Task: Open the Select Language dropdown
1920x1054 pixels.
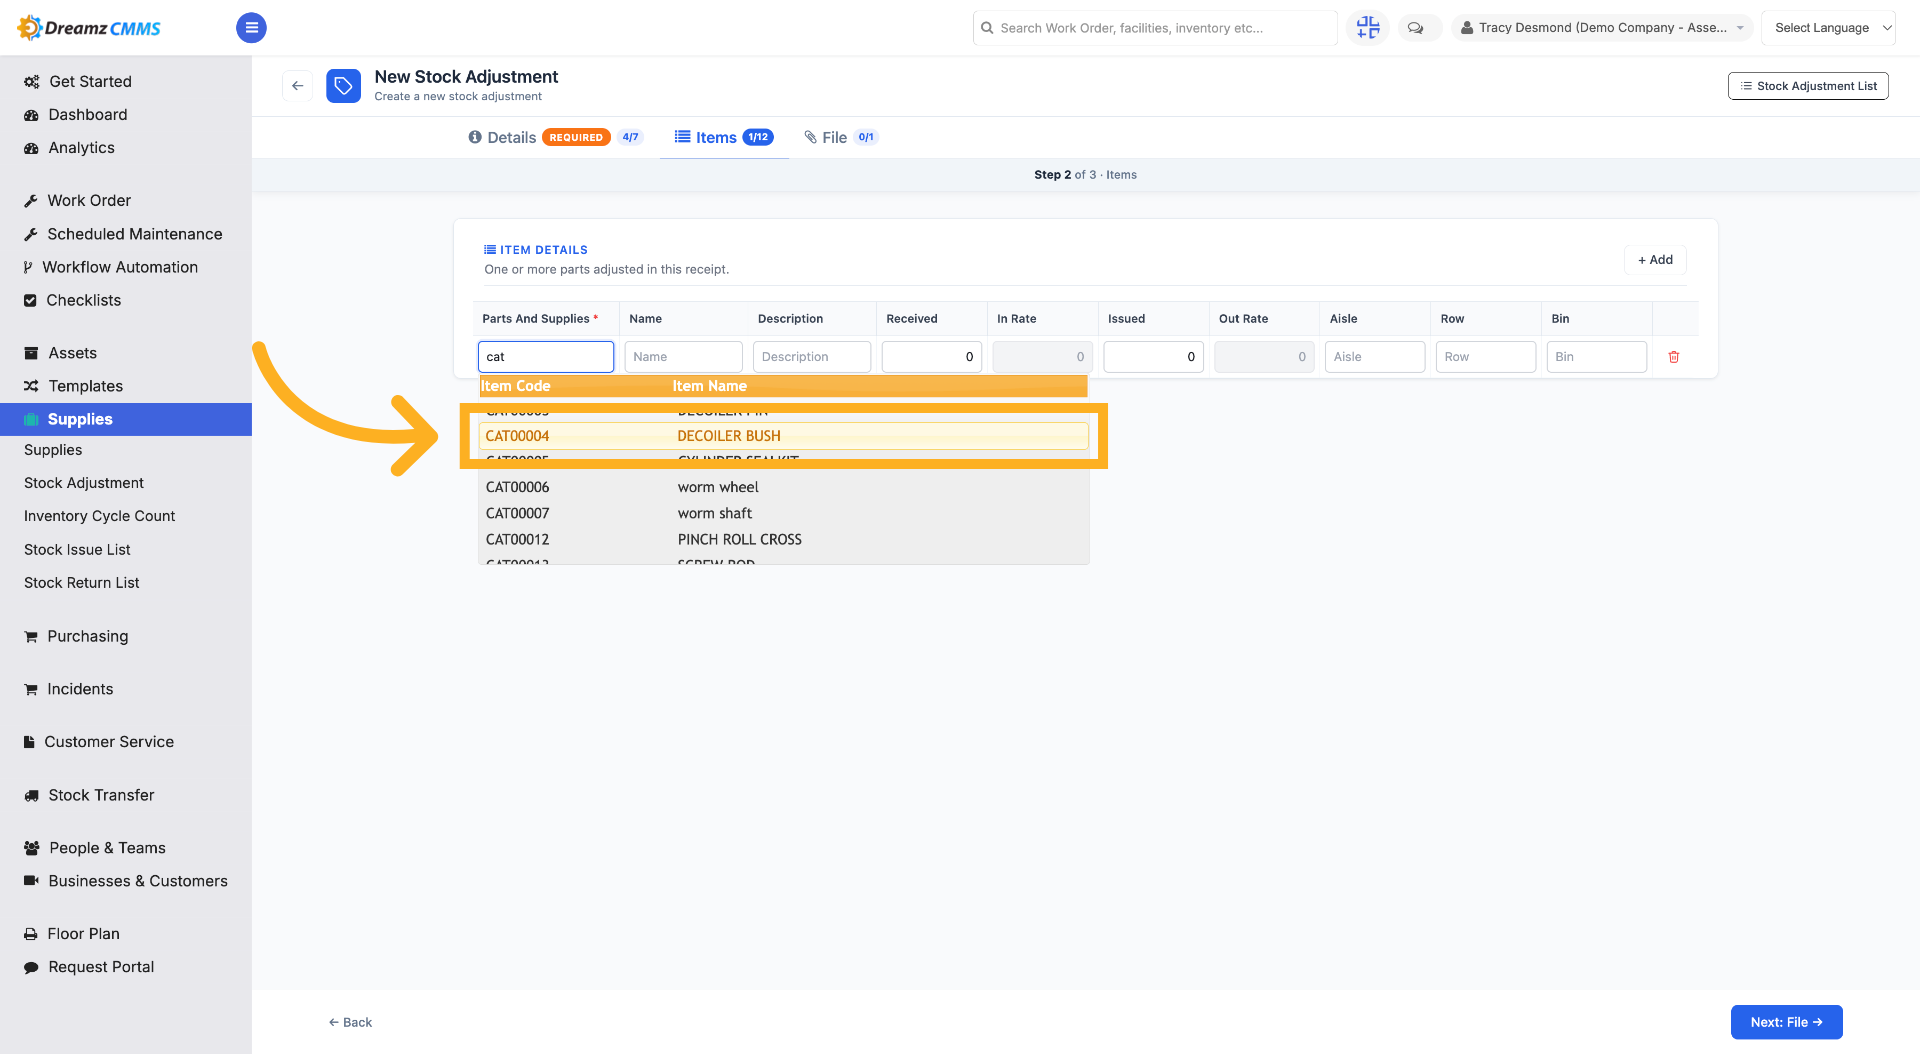Action: 1829,28
